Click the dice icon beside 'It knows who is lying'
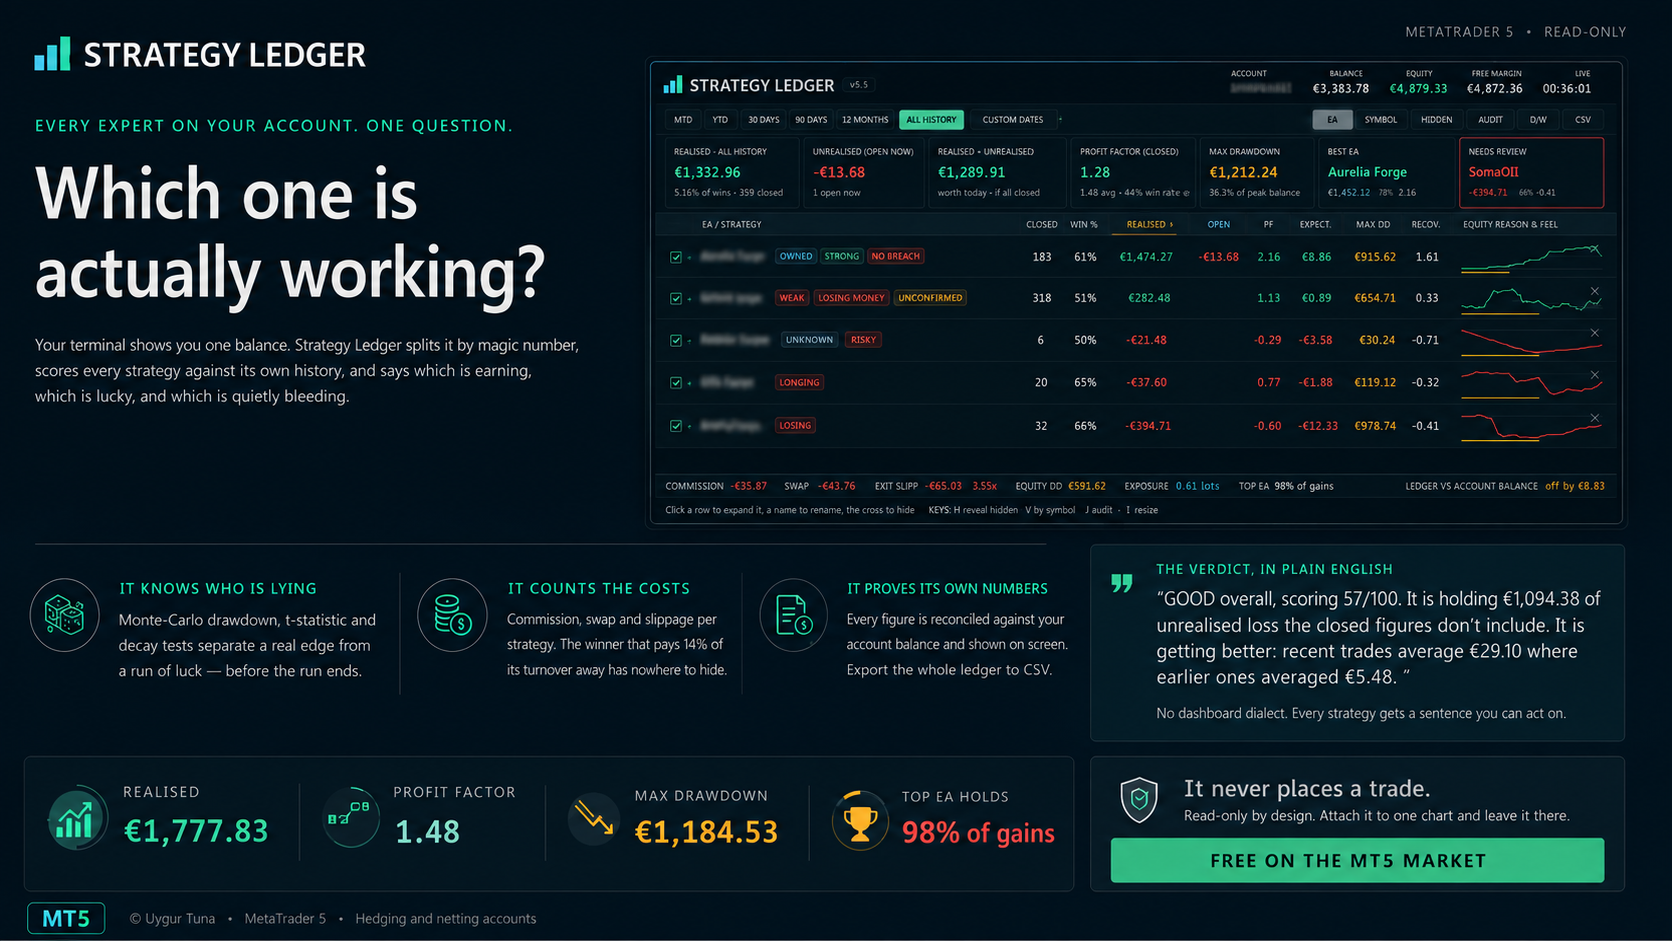Image resolution: width=1672 pixels, height=941 pixels. coord(65,615)
